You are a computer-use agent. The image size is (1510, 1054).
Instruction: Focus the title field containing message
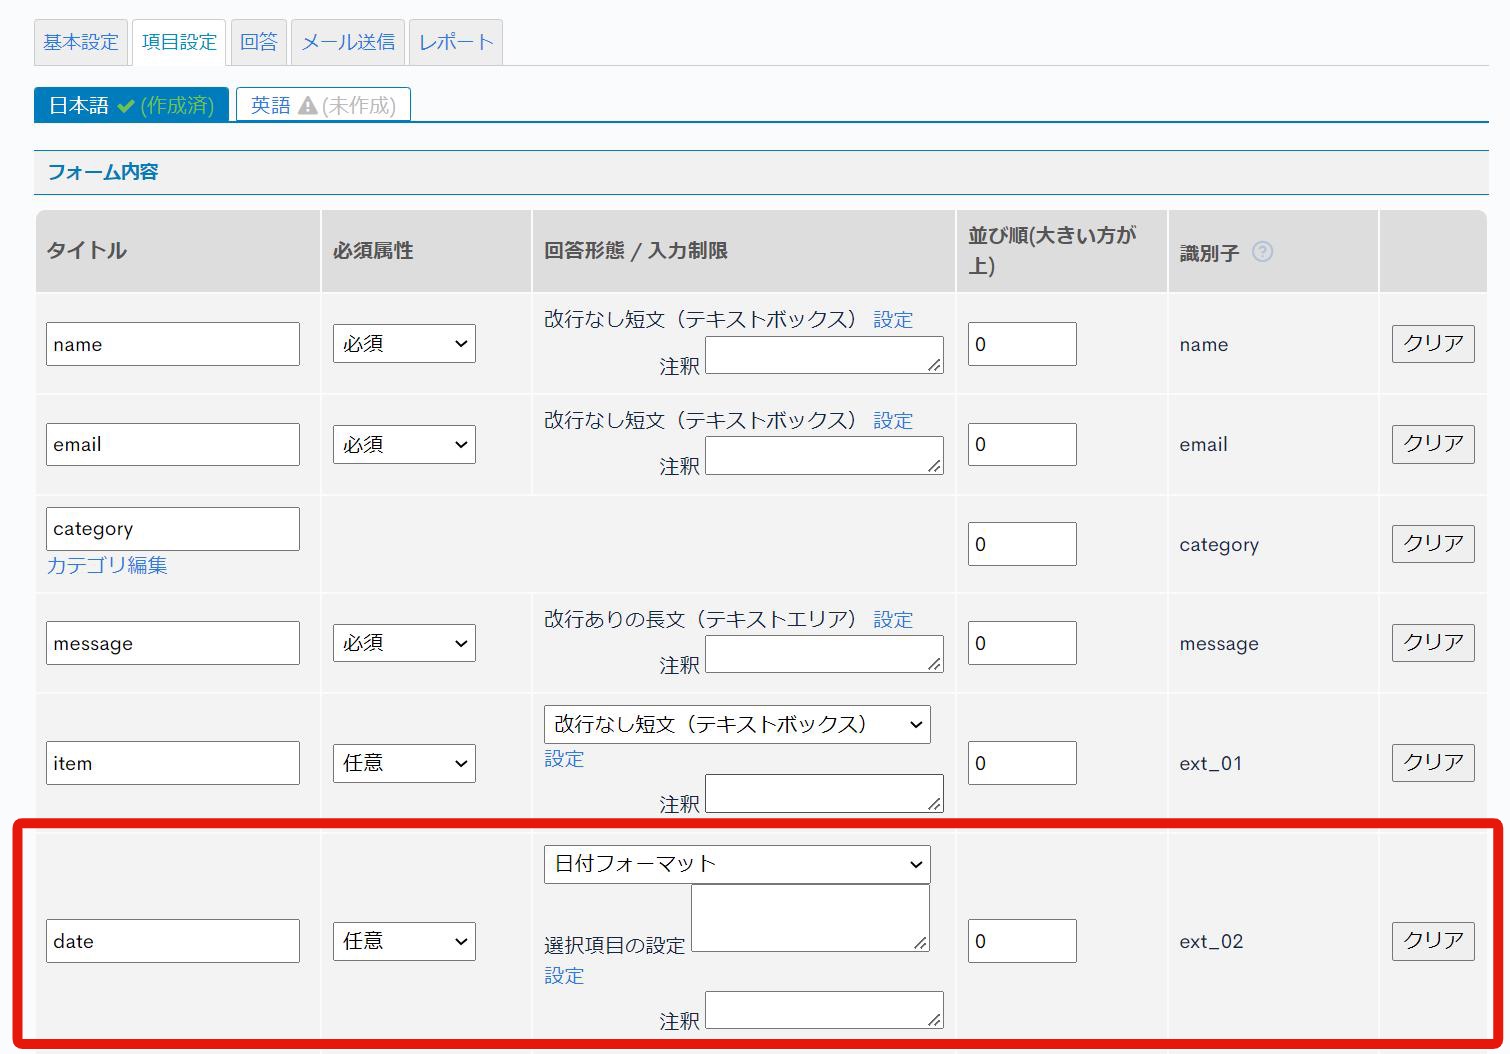click(173, 643)
